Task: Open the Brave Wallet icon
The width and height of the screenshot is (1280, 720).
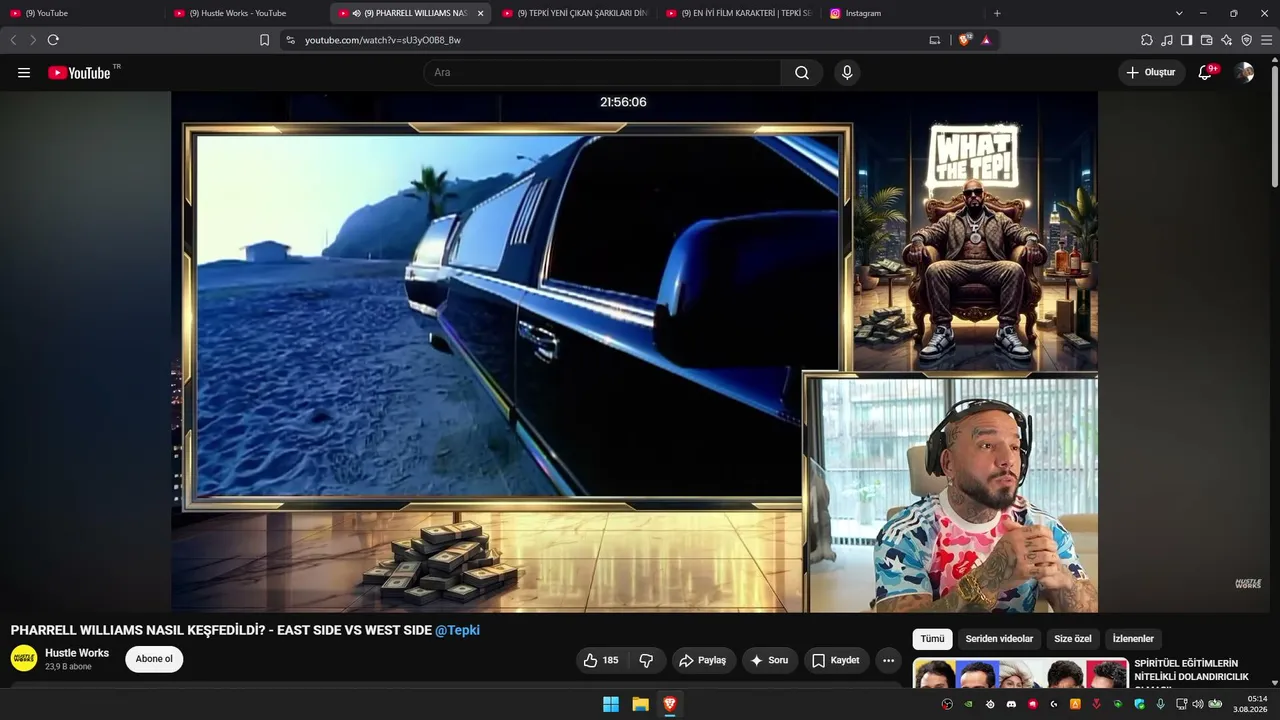Action: click(1206, 40)
